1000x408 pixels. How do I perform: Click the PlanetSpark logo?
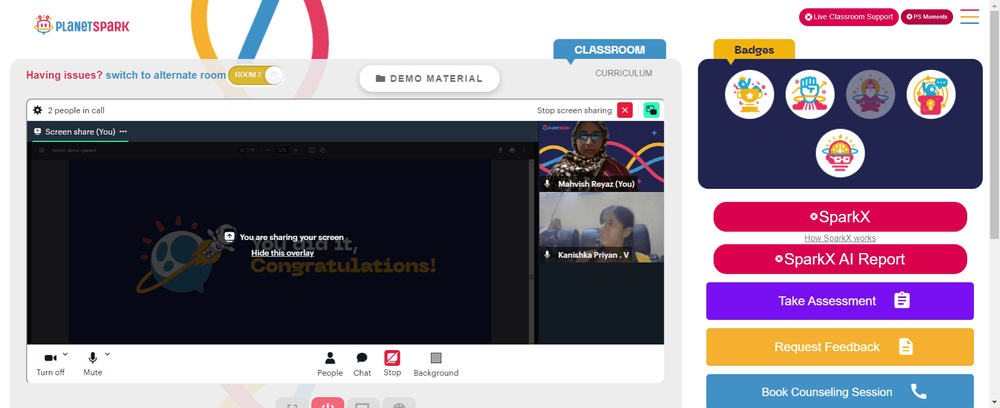pyautogui.click(x=82, y=25)
